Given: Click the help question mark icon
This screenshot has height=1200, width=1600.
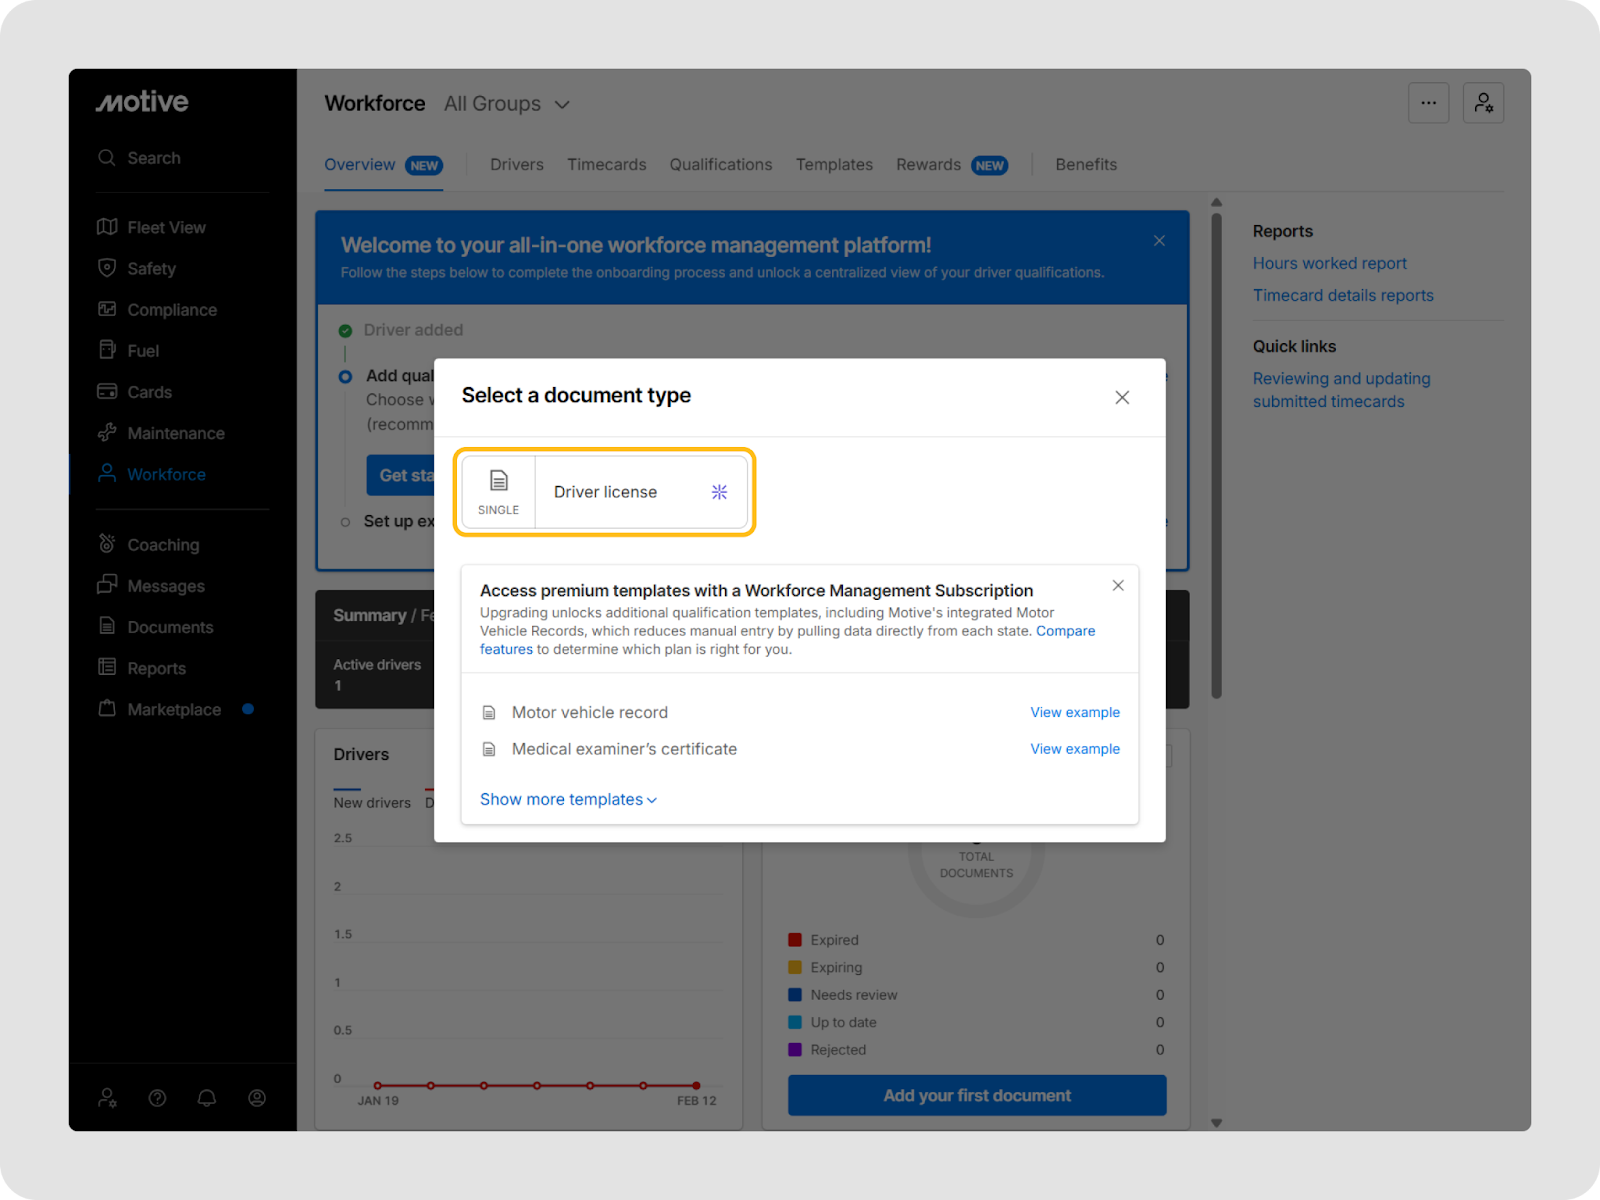Looking at the screenshot, I should pyautogui.click(x=157, y=1098).
